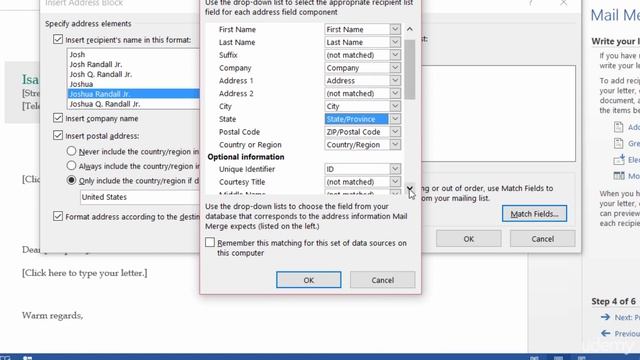640x360 pixels.
Task: Open the State/Province dropdown
Action: point(395,119)
